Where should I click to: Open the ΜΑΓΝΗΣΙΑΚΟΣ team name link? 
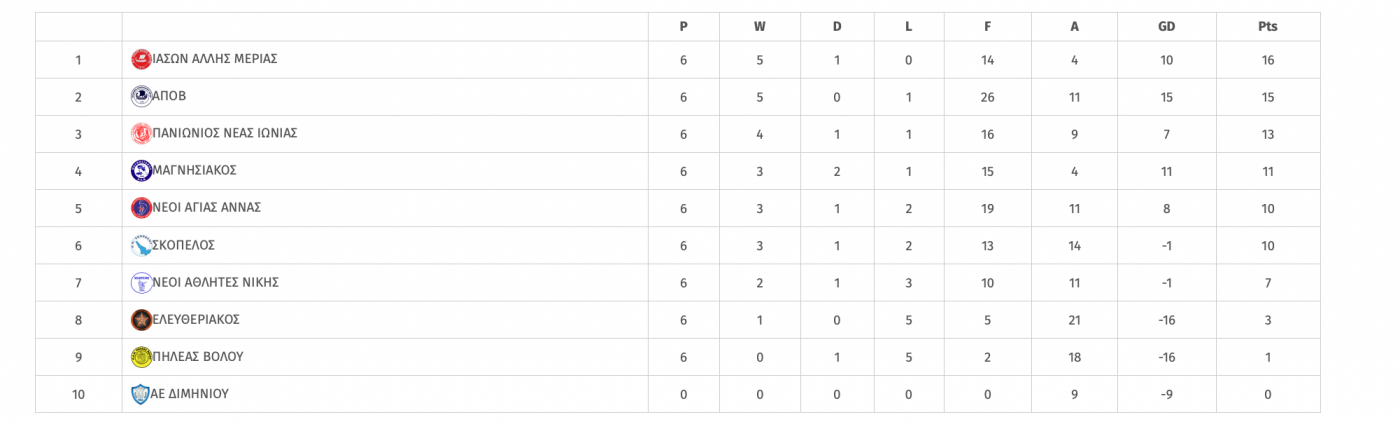[194, 171]
